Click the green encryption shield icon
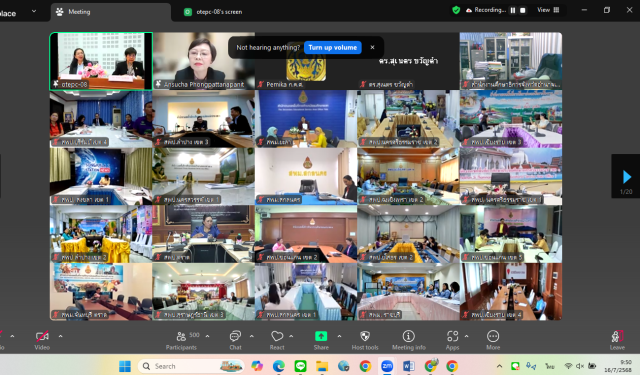 point(456,10)
